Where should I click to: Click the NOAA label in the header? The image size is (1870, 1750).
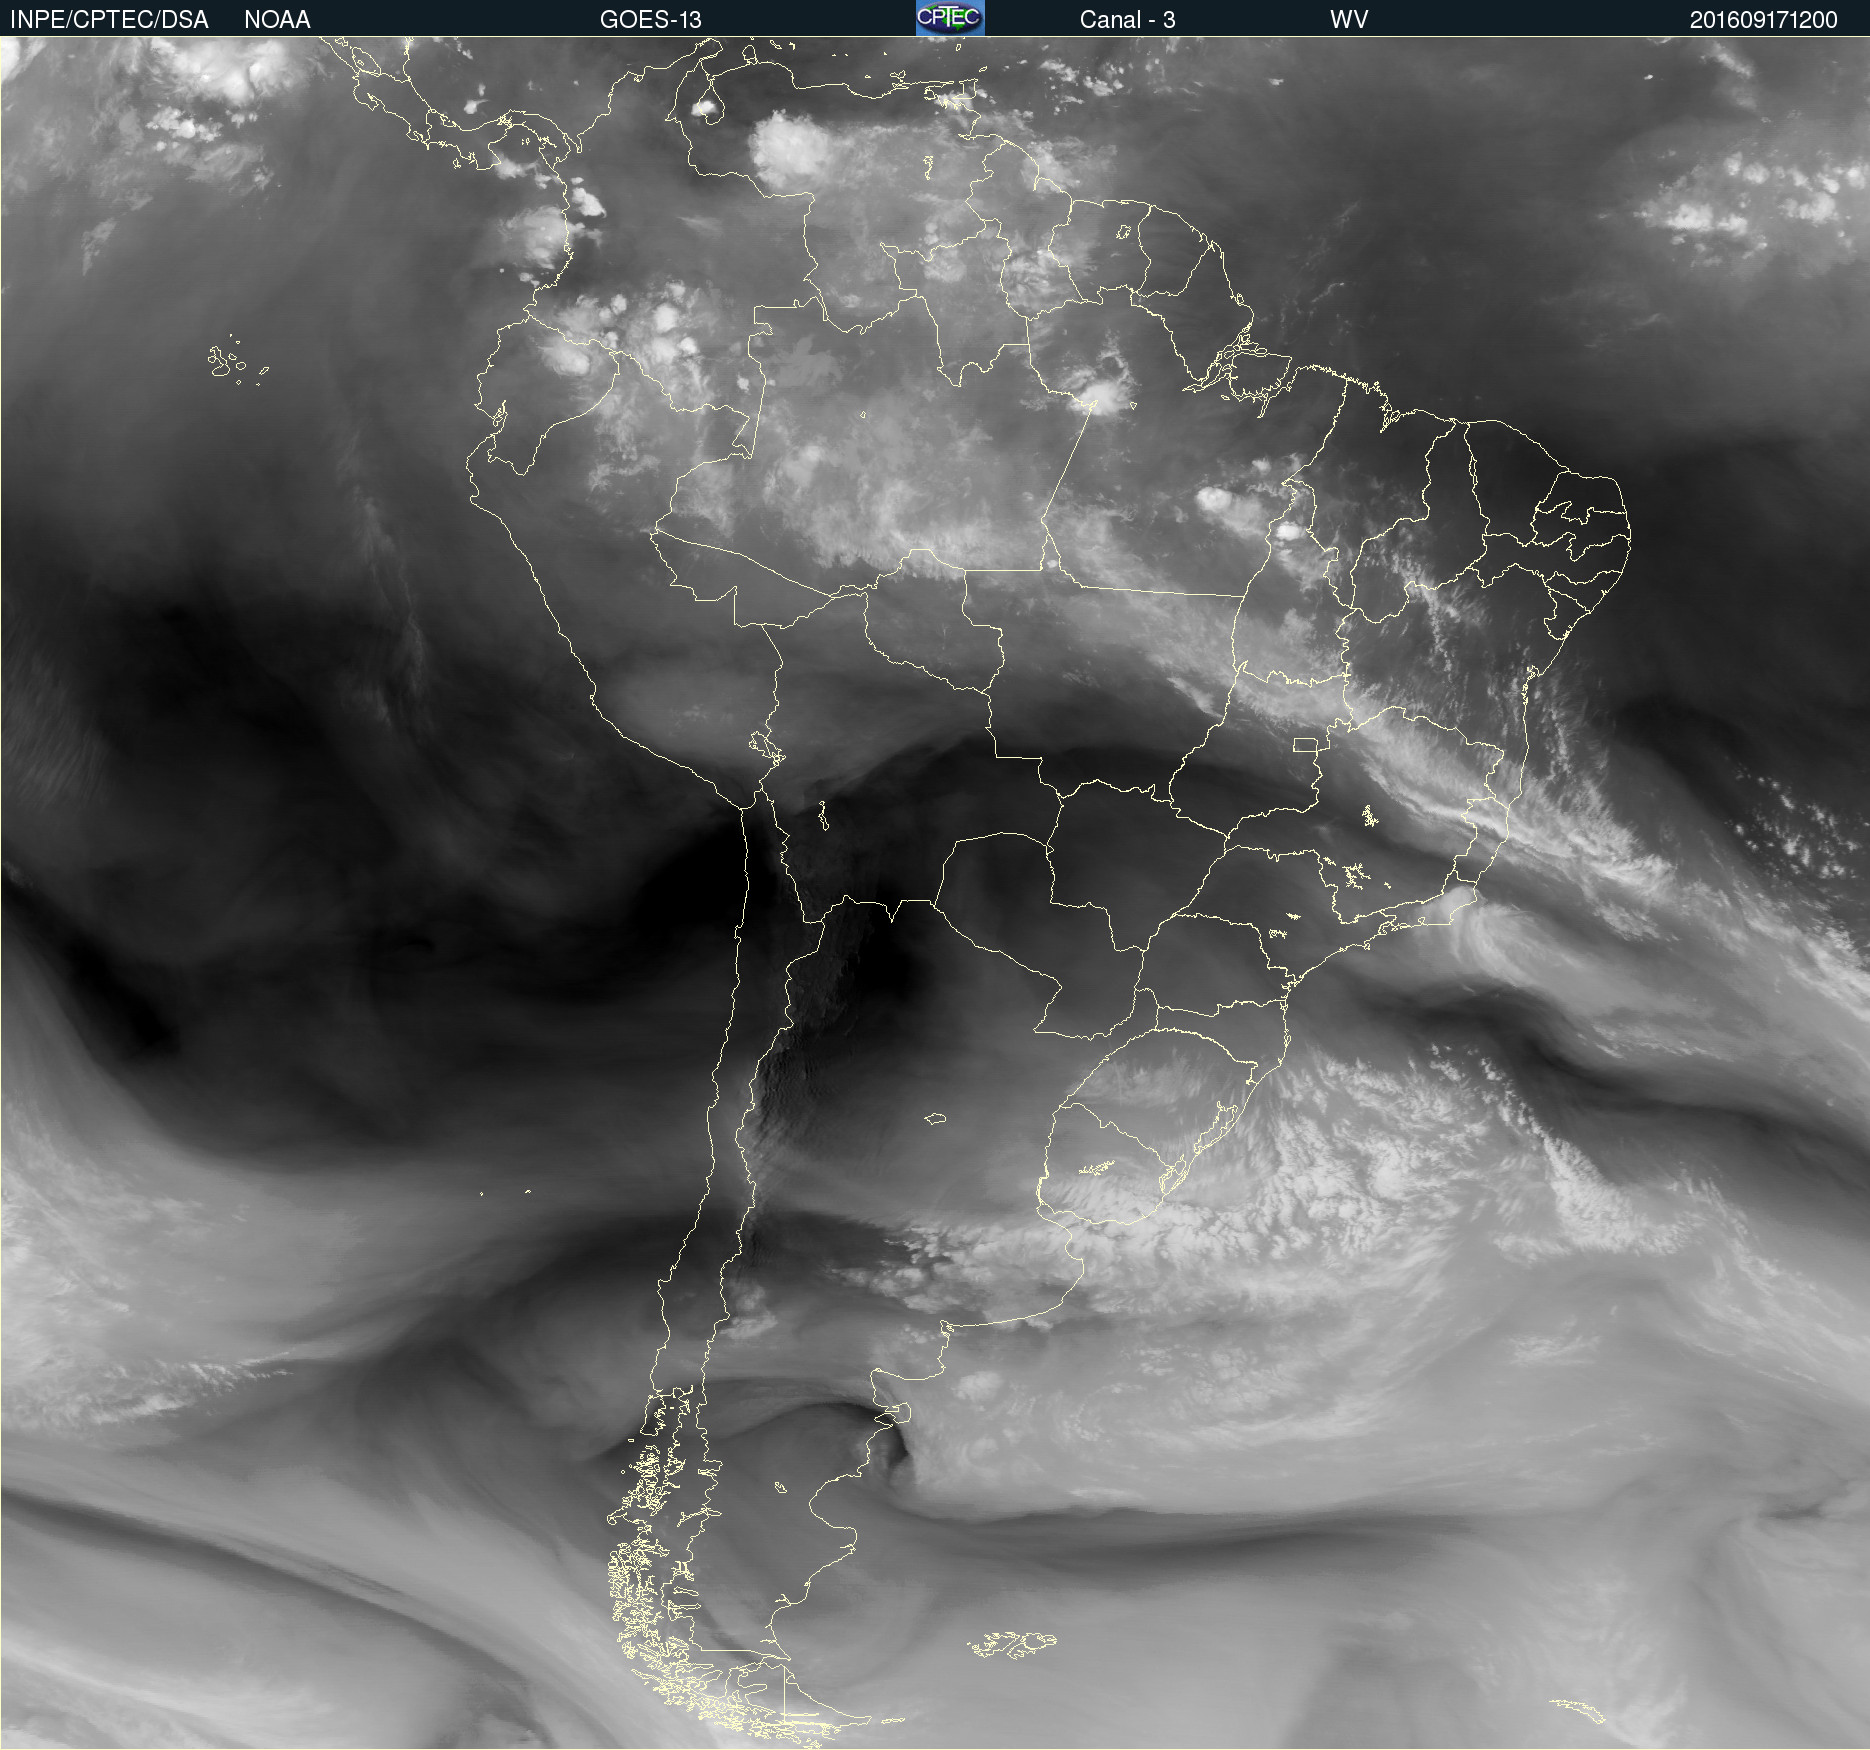click(x=277, y=20)
